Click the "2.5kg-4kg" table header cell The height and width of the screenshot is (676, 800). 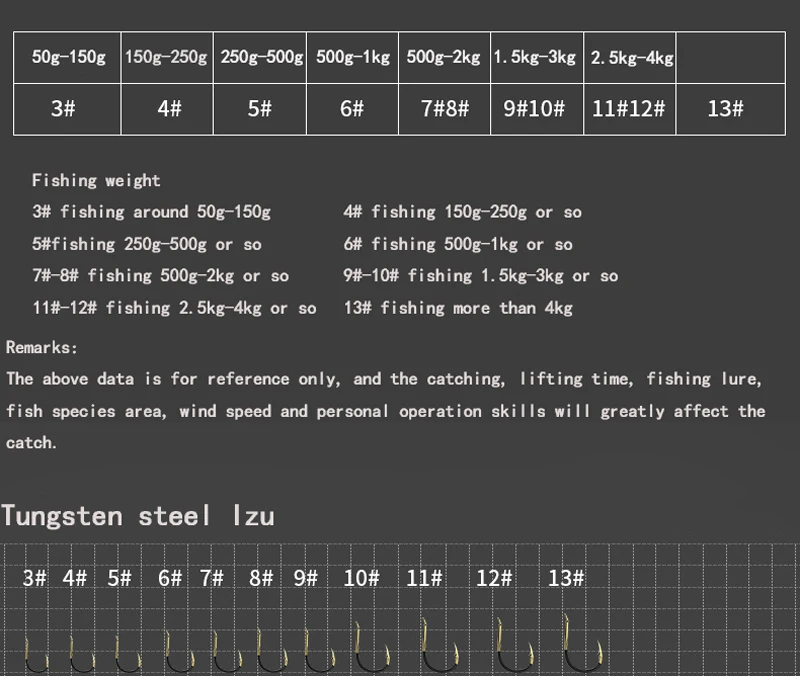pos(630,58)
